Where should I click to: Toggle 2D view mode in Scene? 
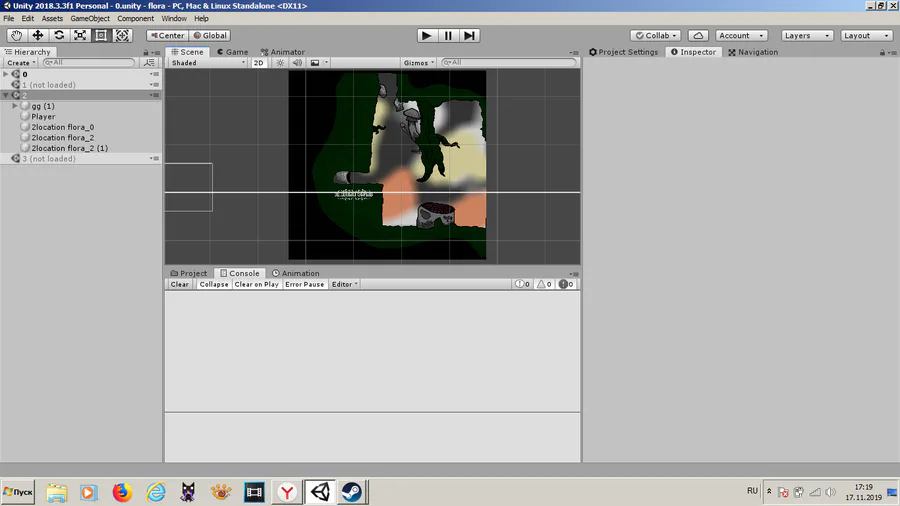[x=258, y=63]
